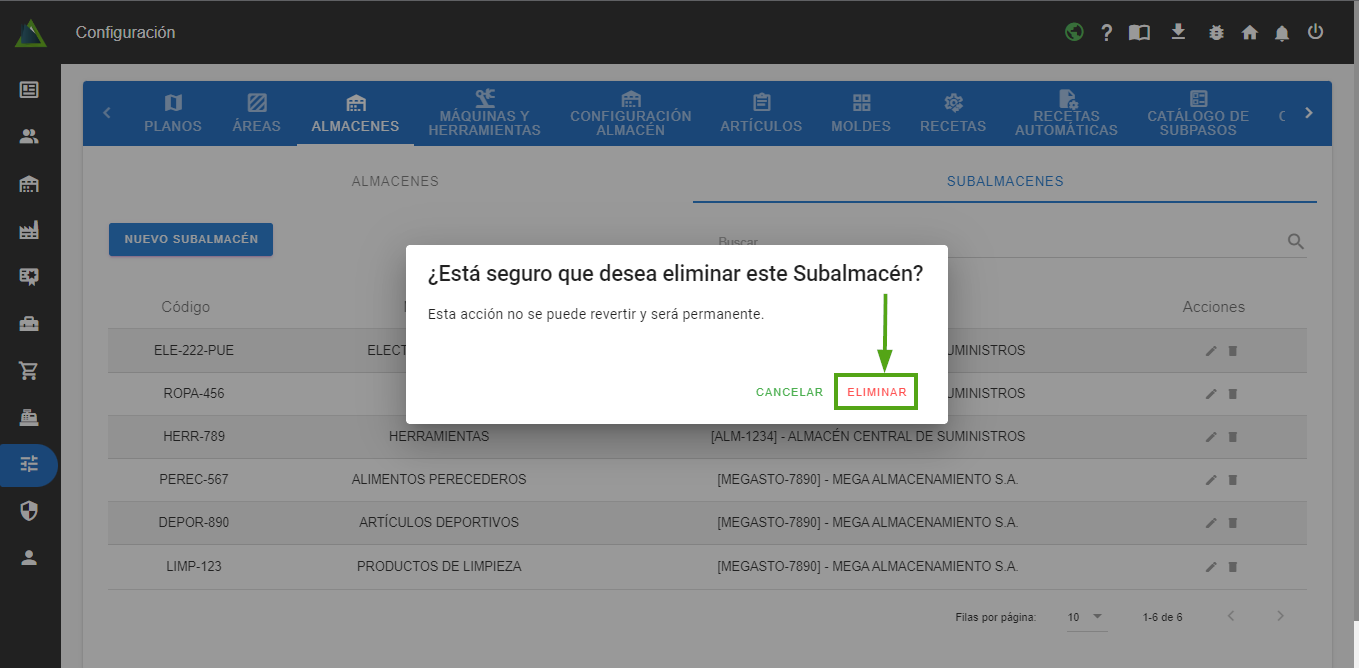Edit the PEREC-567 row with pencil icon
Screen dimensions: 1359x668
point(1211,480)
